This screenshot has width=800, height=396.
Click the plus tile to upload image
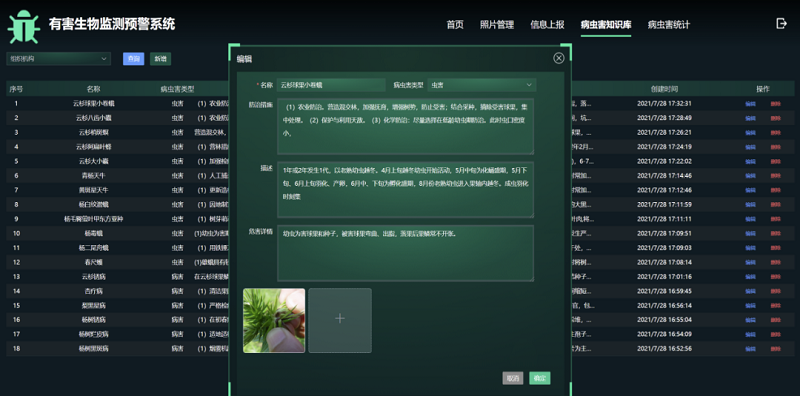coord(340,320)
